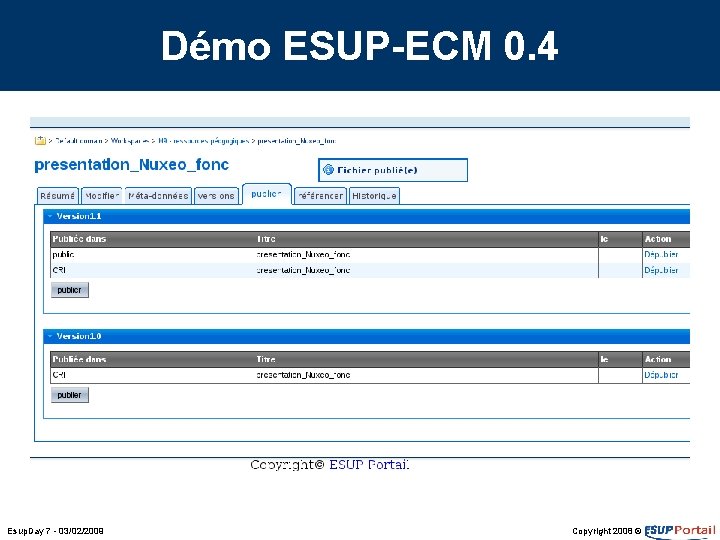Collapse the Version1.1 section arrow

50,216
